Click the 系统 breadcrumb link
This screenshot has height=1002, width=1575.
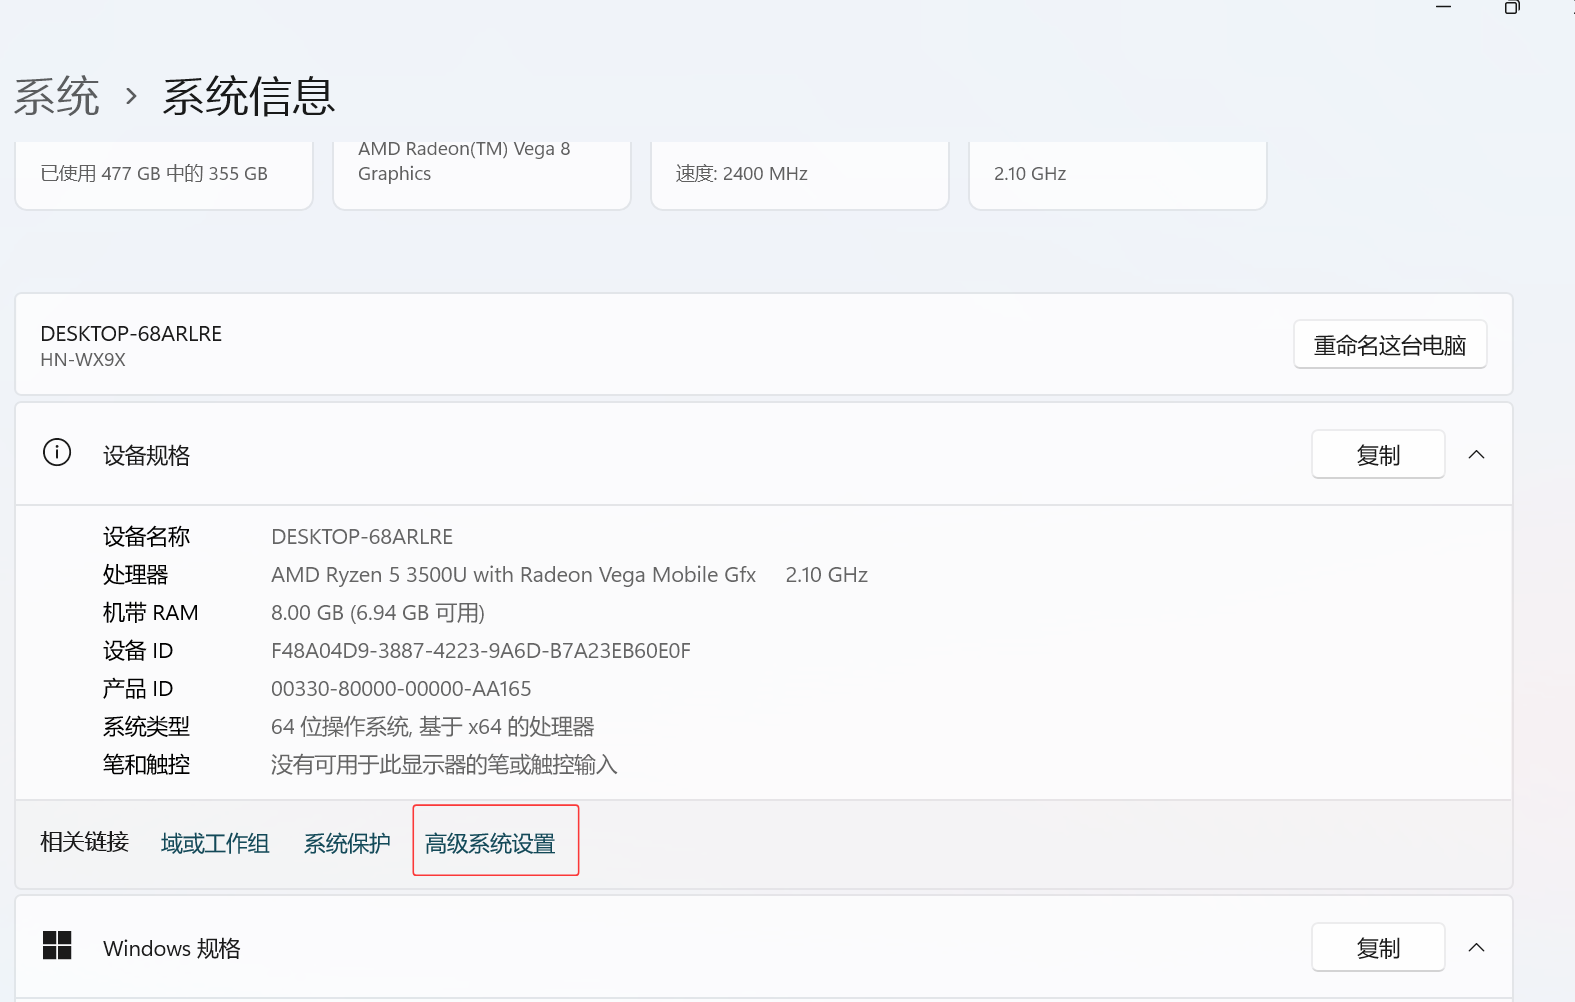click(57, 97)
